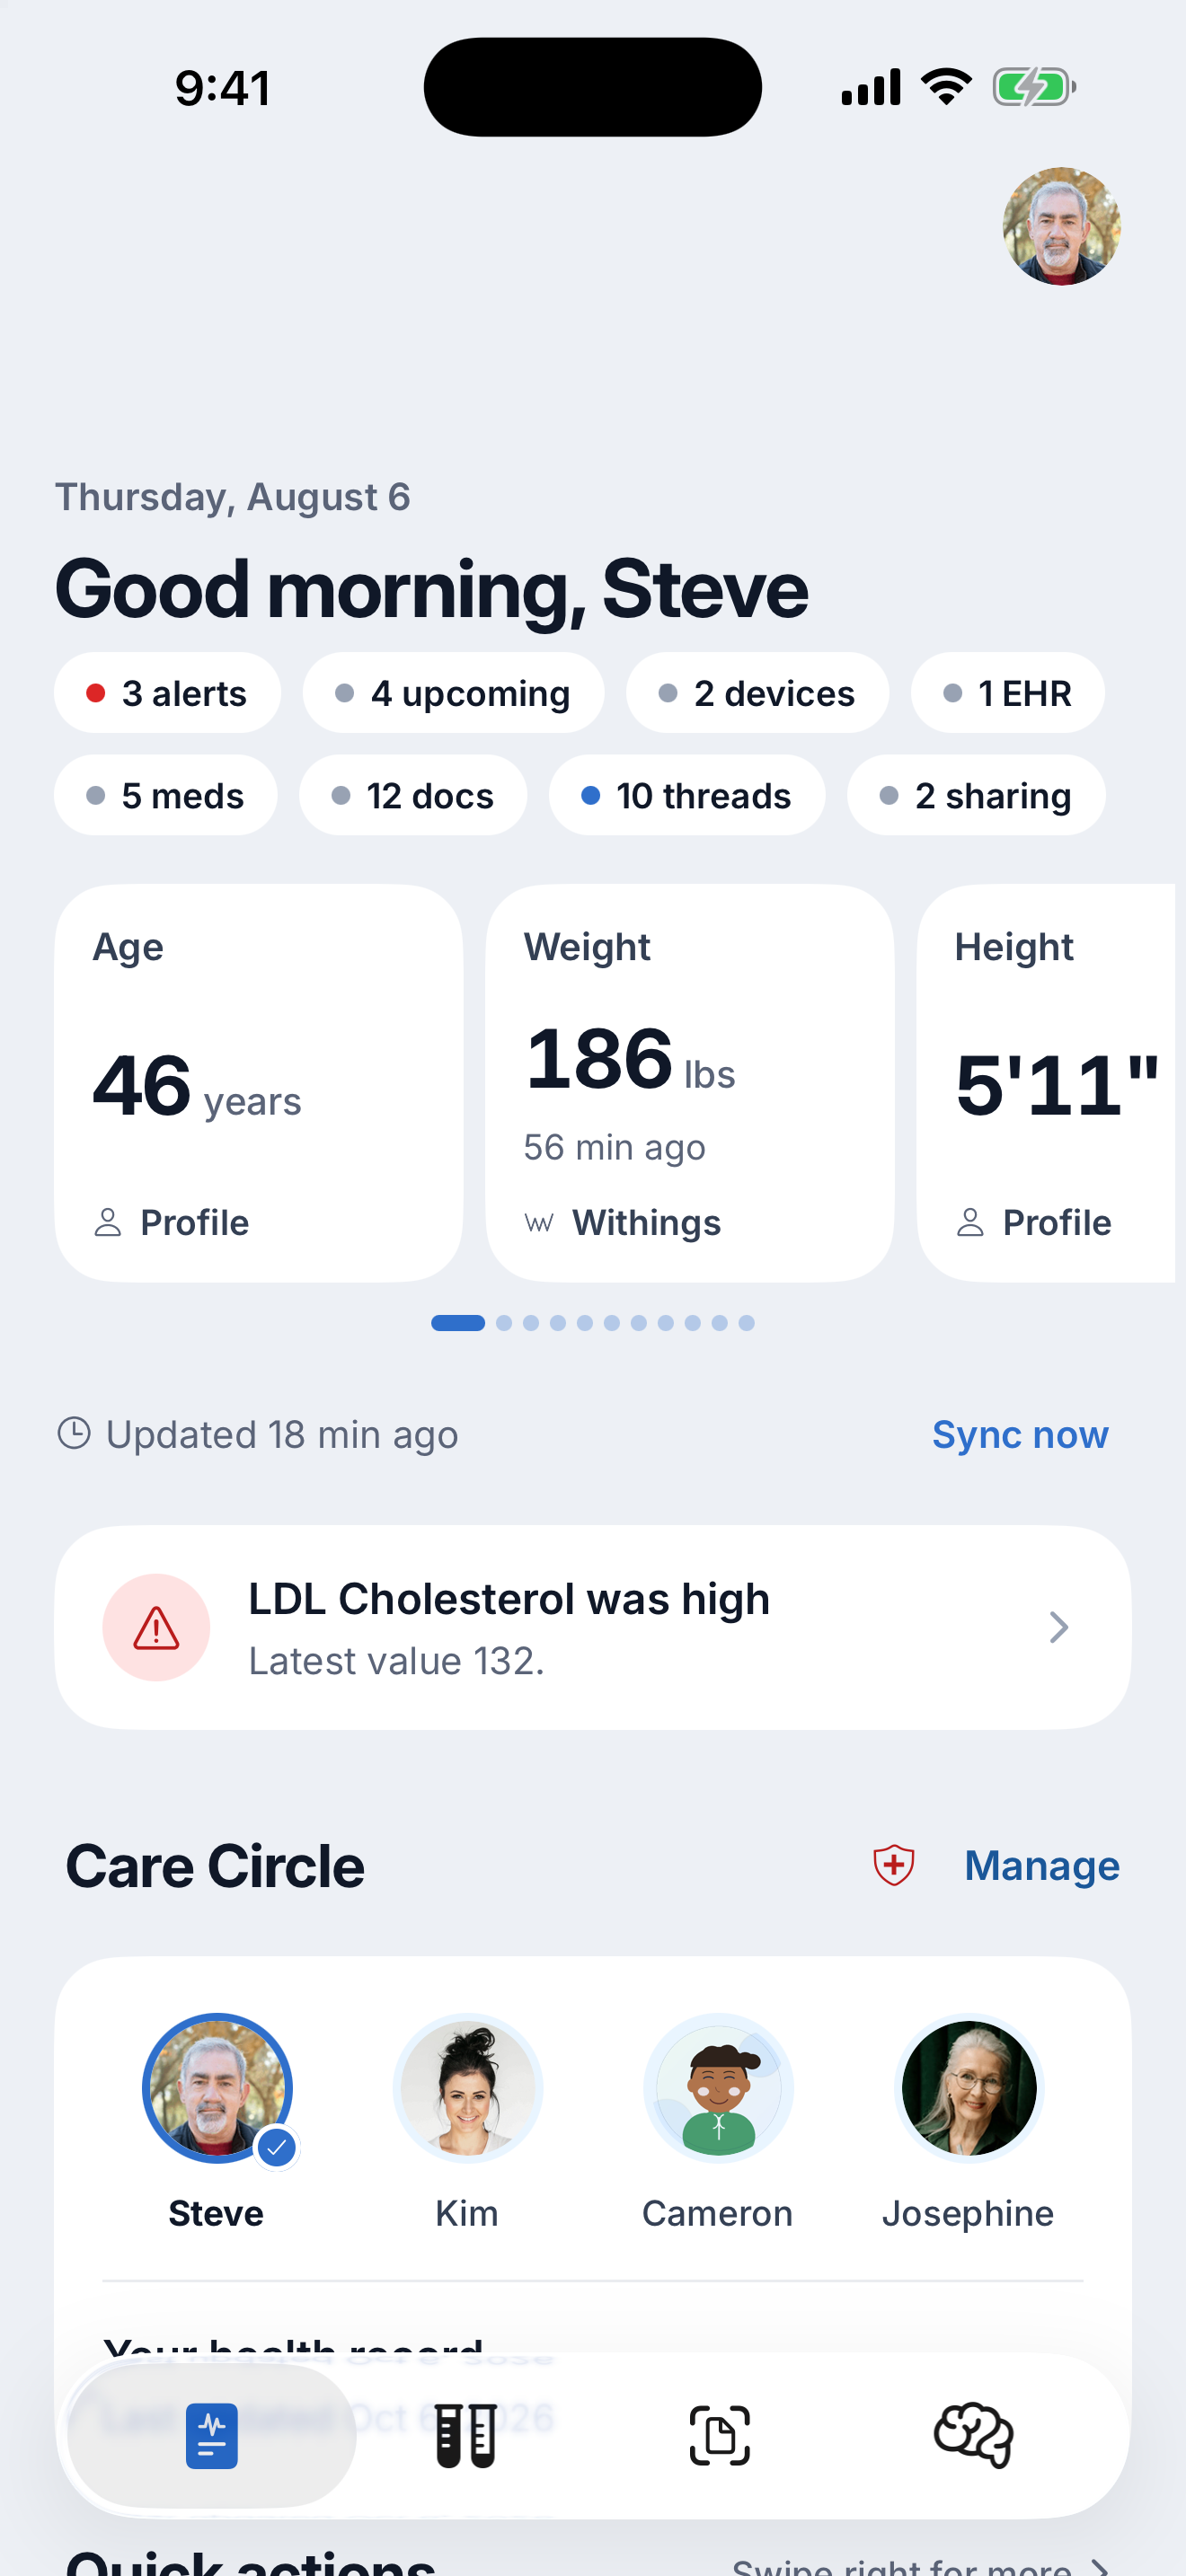Tap the clock icon beside Updated
Image resolution: width=1186 pixels, height=2576 pixels.
pyautogui.click(x=74, y=1433)
